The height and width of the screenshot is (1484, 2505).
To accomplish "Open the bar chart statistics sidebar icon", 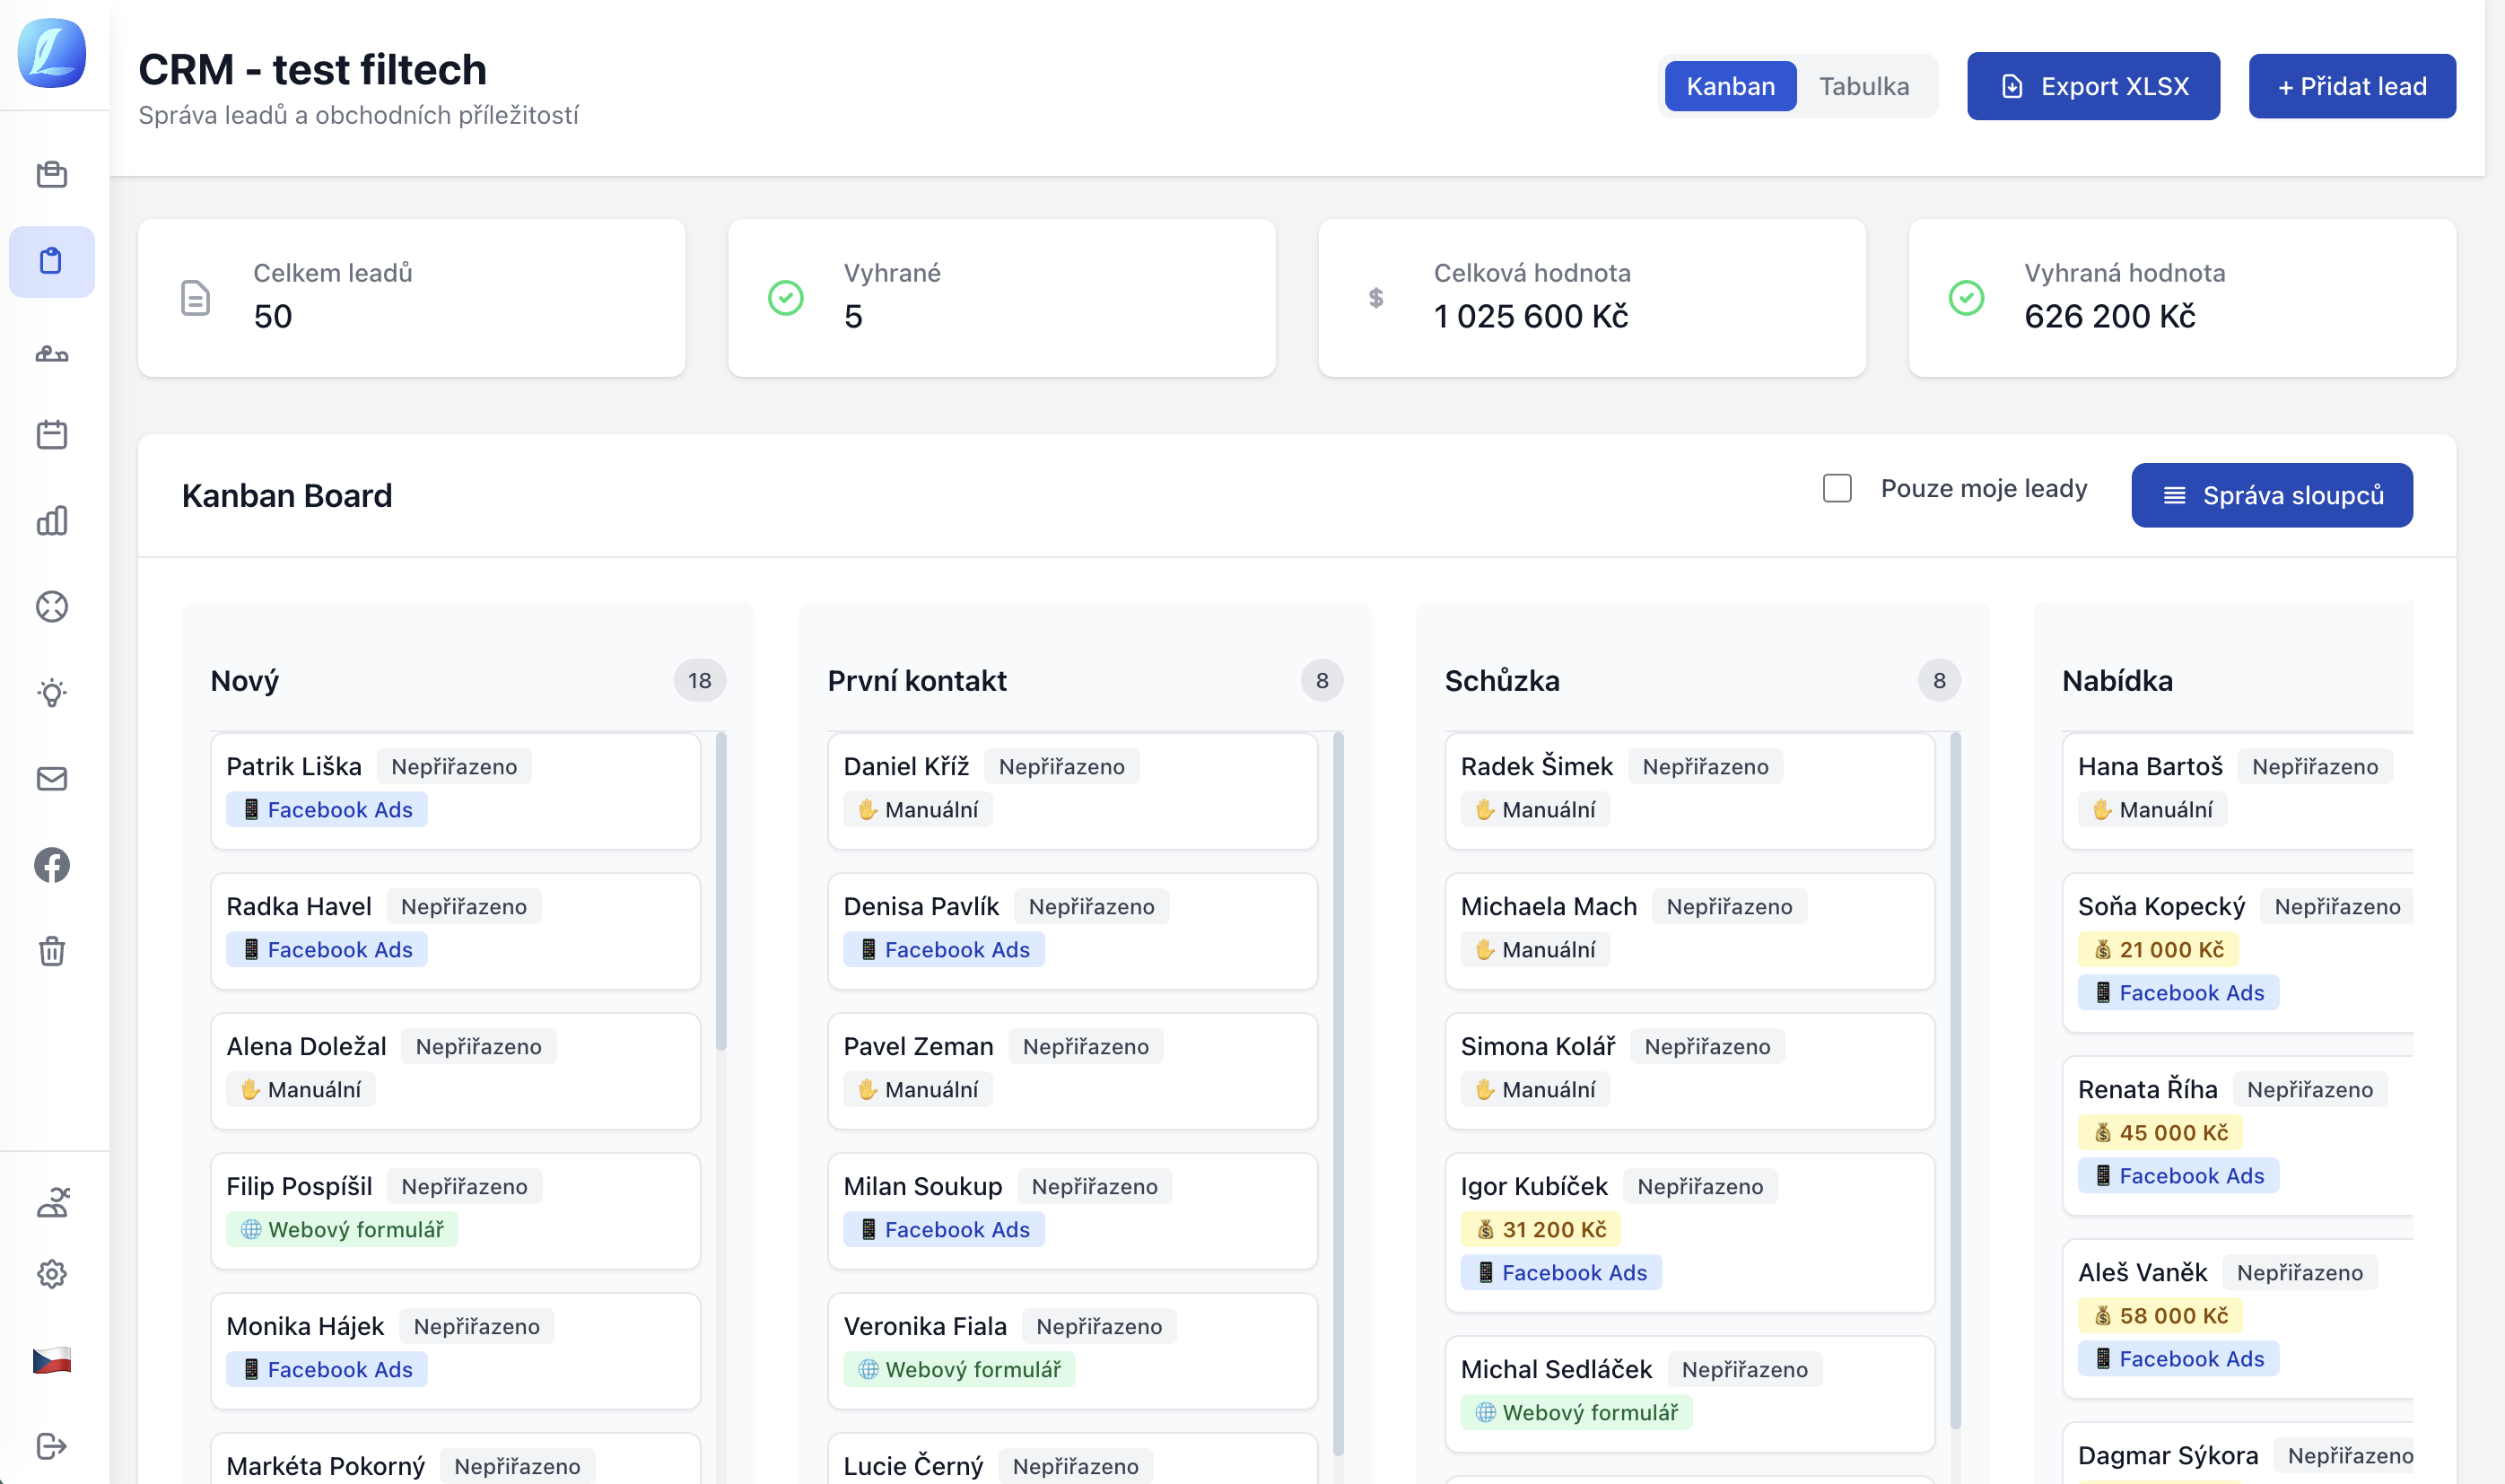I will [52, 521].
